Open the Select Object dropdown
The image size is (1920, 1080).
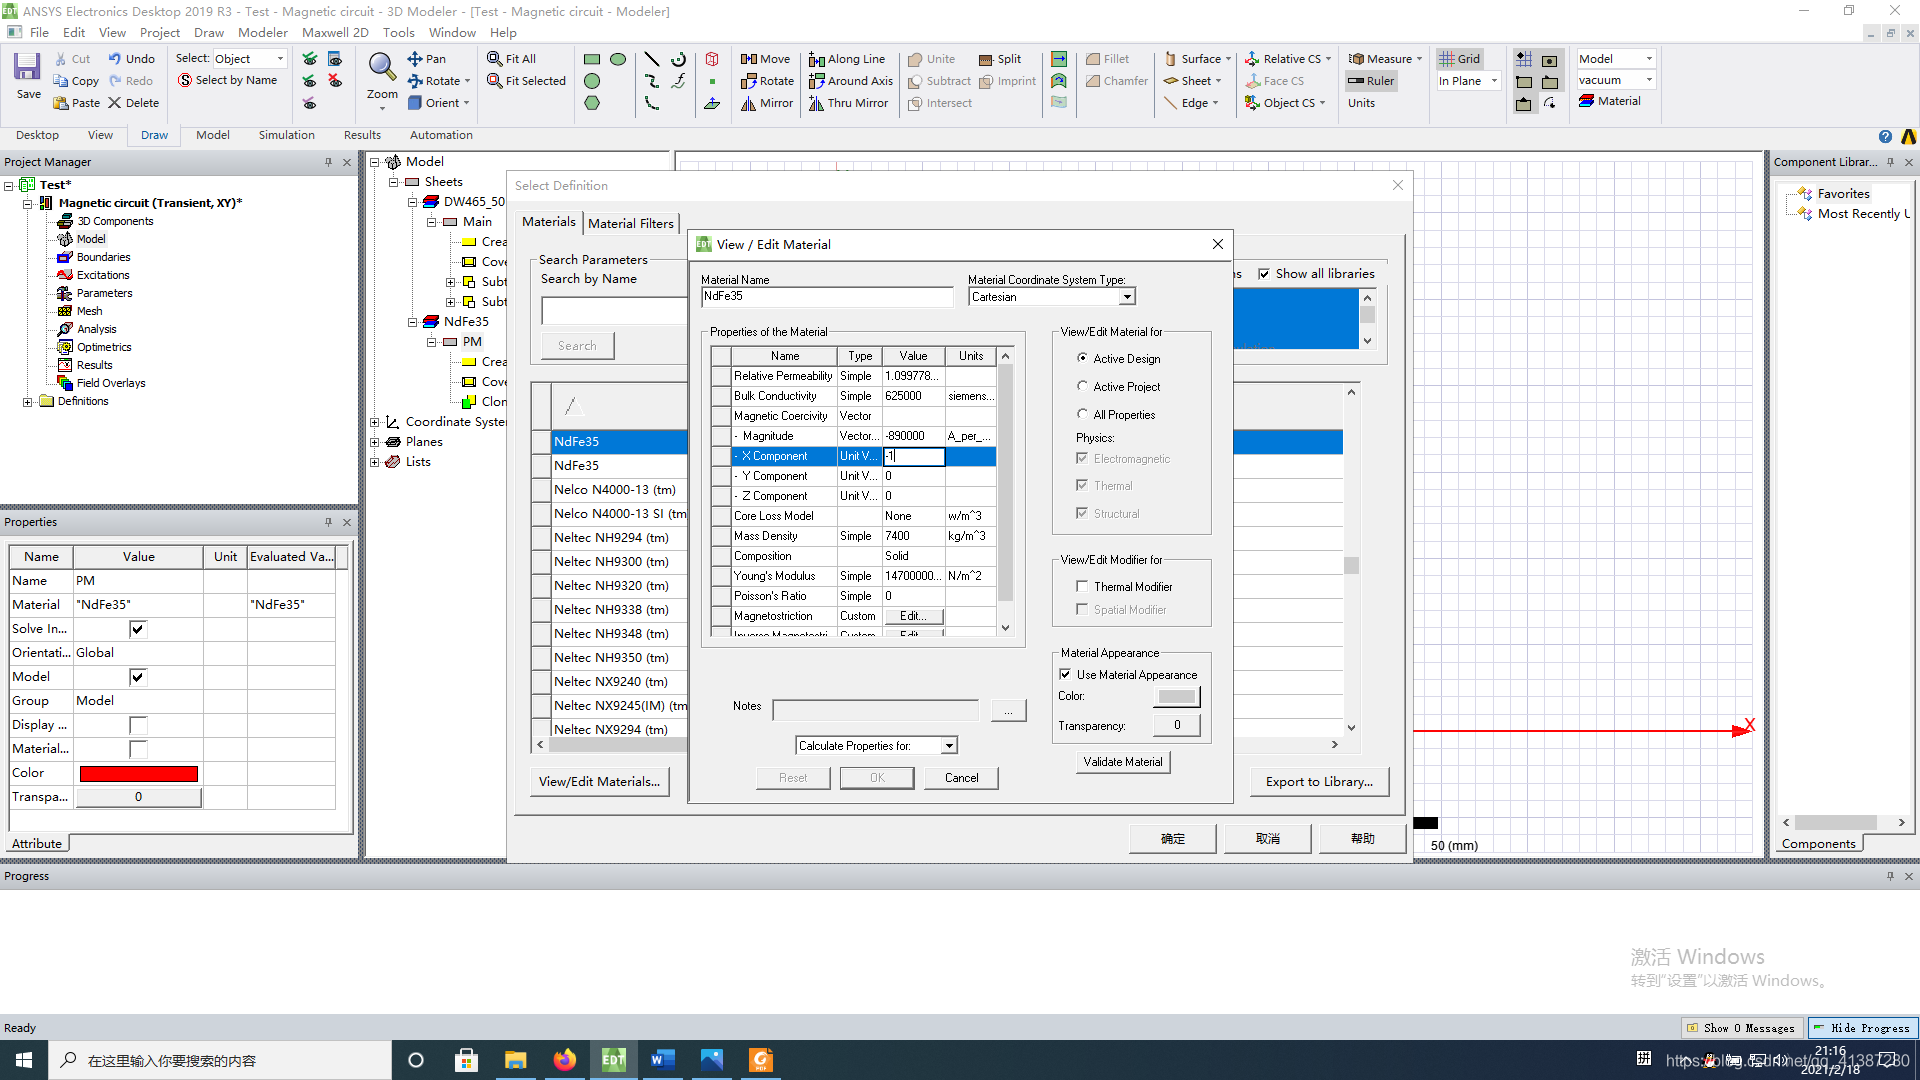pos(249,59)
